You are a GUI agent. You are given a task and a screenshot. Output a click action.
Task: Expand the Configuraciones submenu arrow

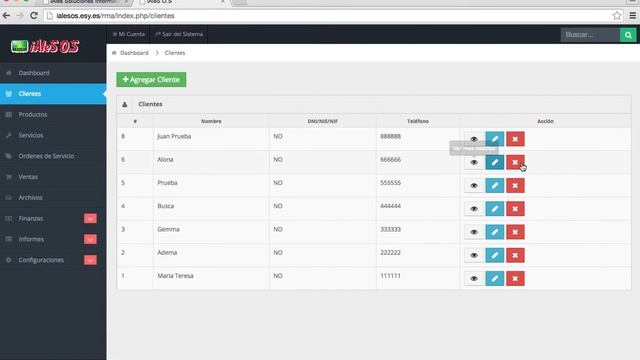(90, 260)
